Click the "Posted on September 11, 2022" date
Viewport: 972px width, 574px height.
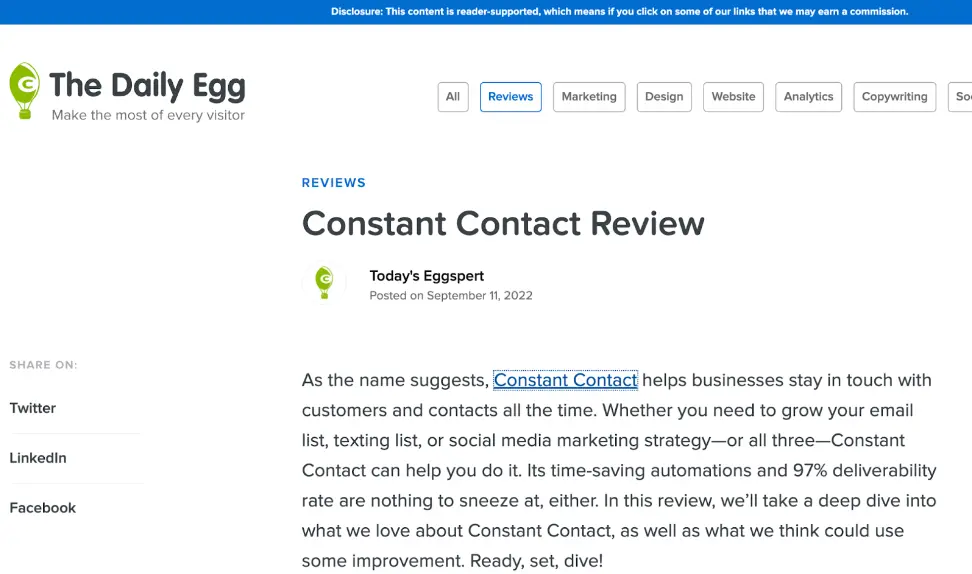point(451,296)
